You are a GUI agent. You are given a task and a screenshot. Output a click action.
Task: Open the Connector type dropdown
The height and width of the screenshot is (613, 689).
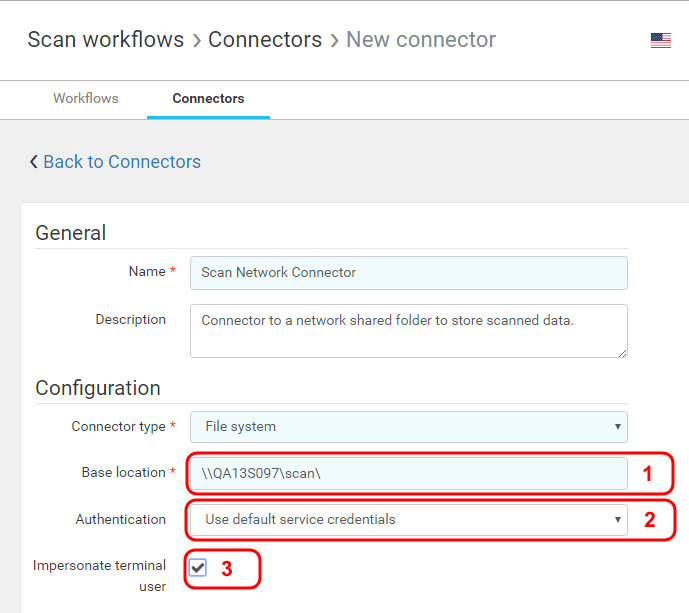point(408,426)
